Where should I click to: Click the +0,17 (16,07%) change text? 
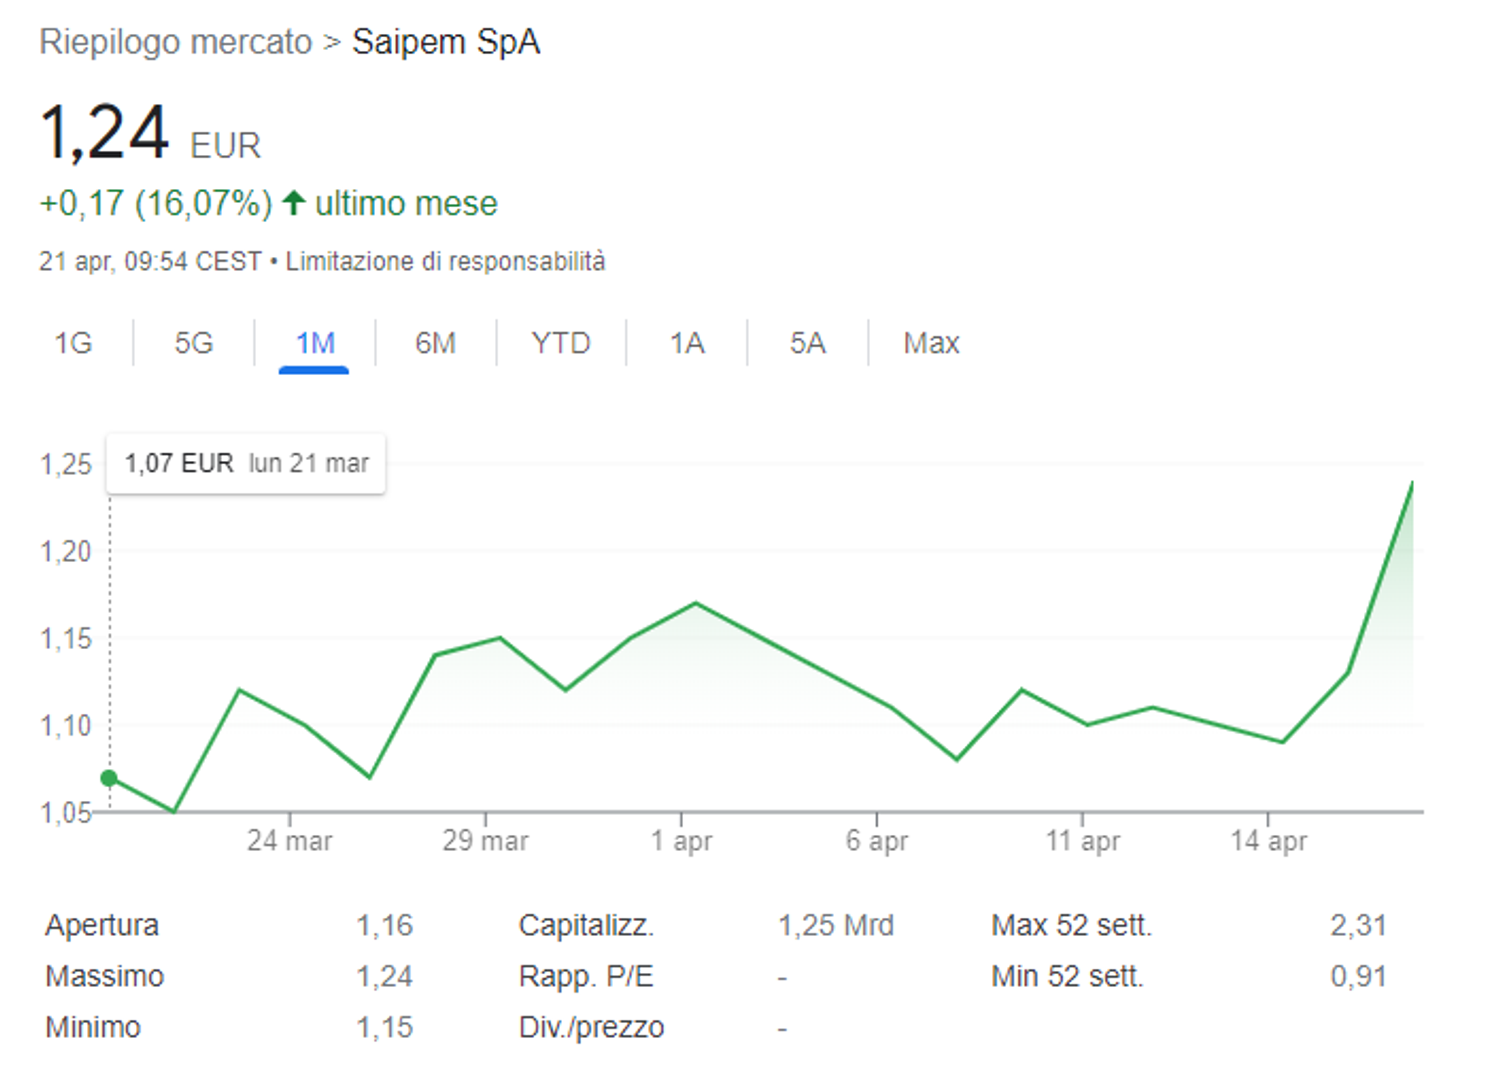click(156, 203)
